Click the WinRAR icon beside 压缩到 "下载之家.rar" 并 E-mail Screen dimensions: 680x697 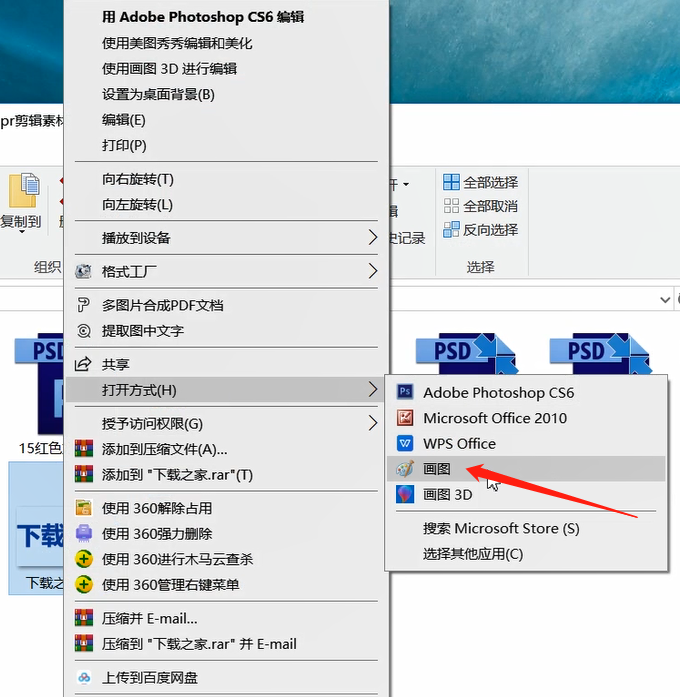84,643
